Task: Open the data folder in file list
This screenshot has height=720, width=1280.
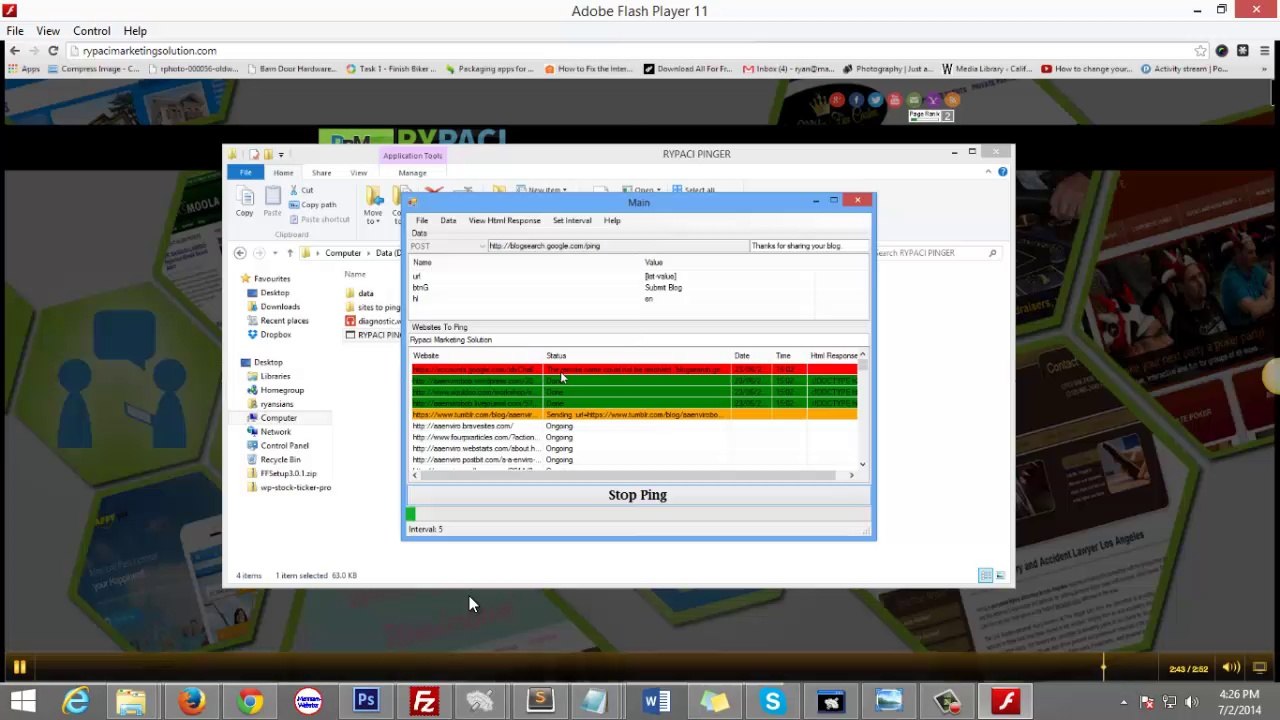Action: pos(366,294)
